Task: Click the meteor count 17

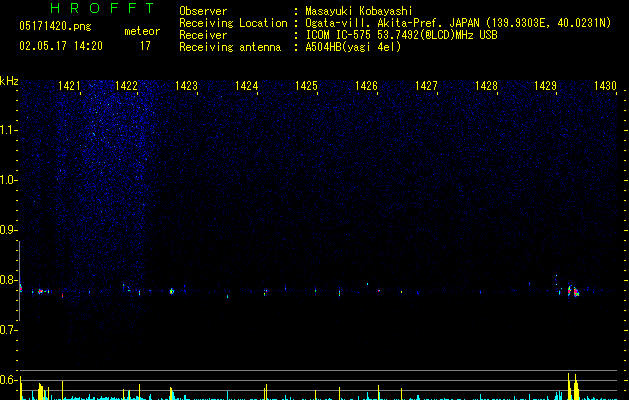Action: pos(145,46)
